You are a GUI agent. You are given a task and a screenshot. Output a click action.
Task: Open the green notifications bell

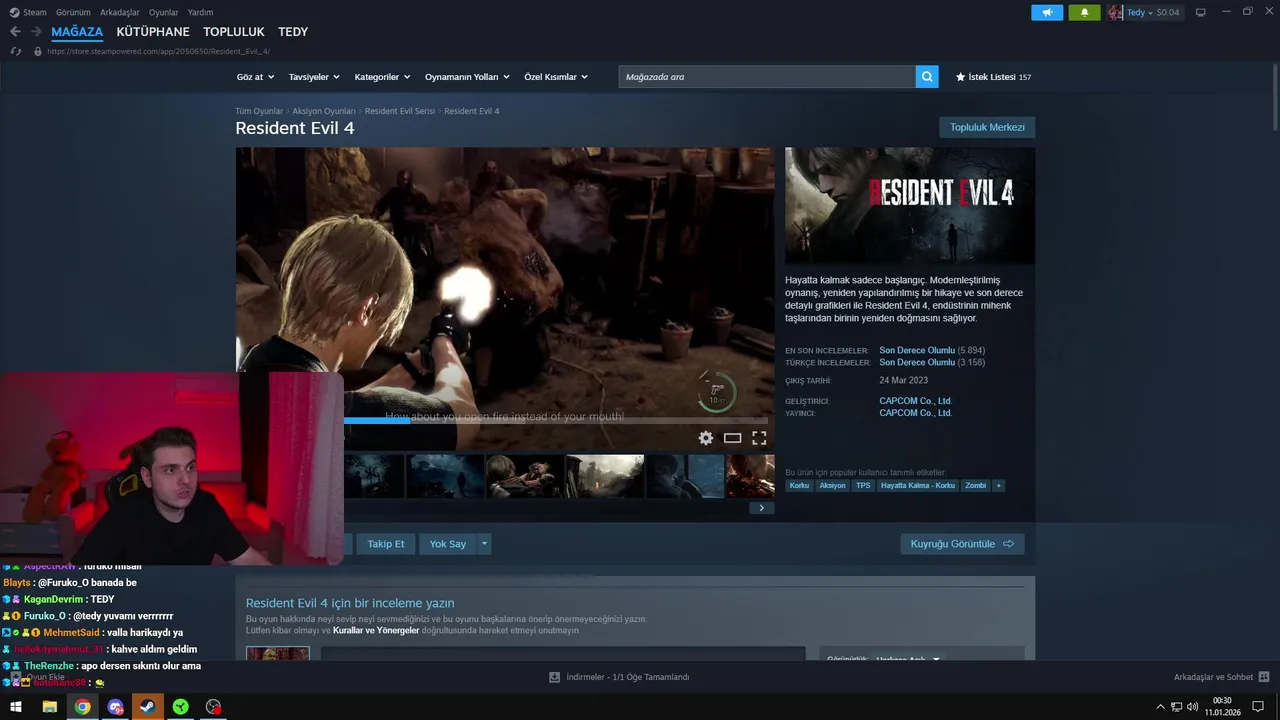pyautogui.click(x=1084, y=12)
